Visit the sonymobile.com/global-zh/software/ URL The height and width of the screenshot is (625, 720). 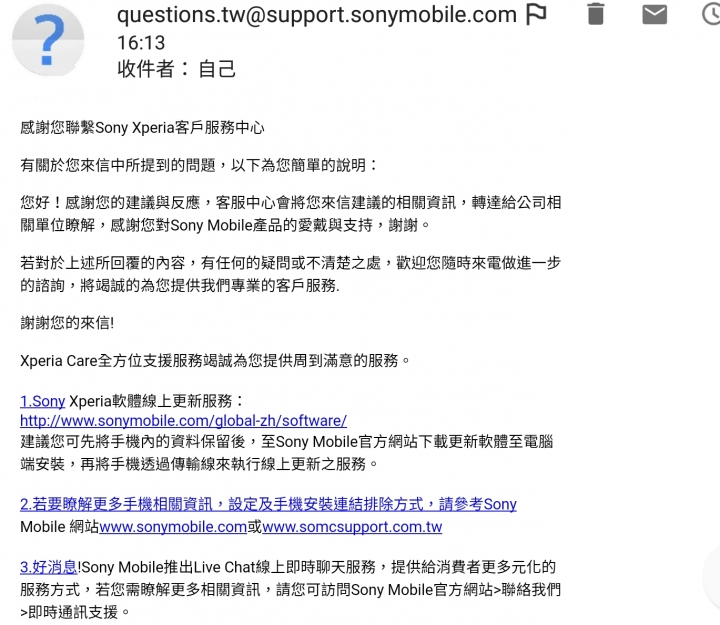pyautogui.click(x=183, y=421)
